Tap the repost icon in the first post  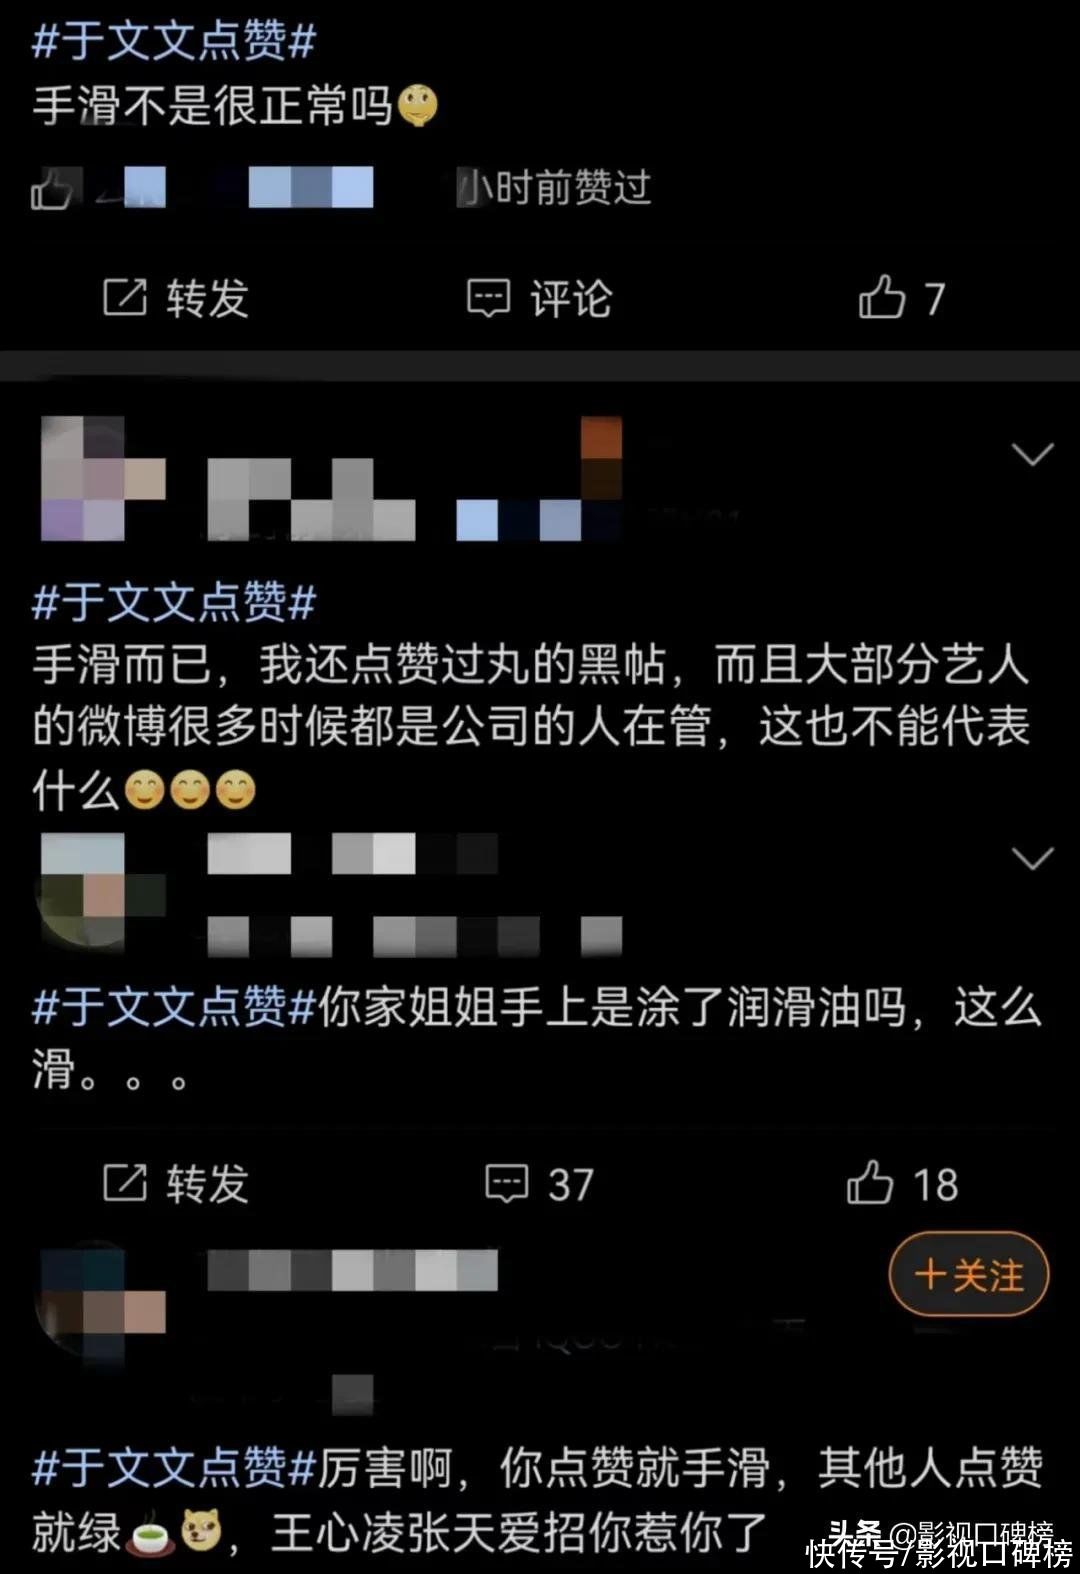point(125,297)
